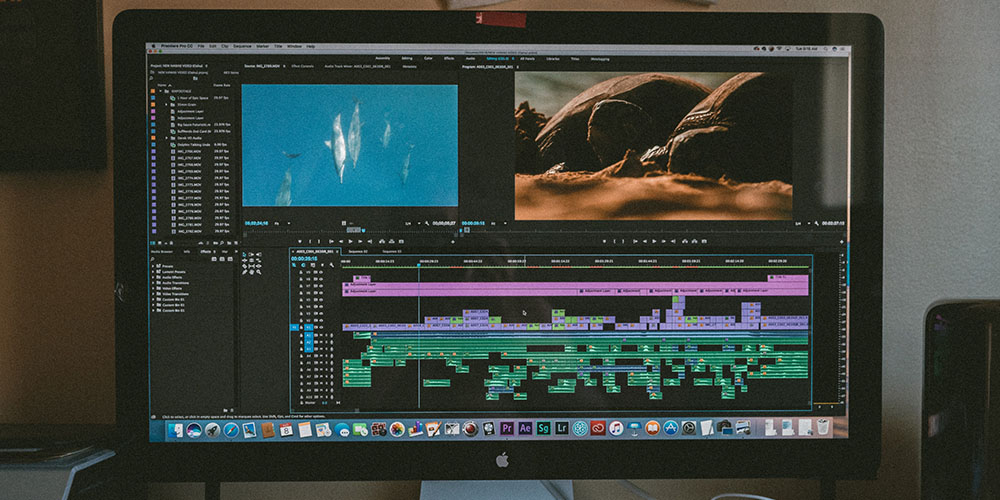Viewport: 1000px width, 500px height.
Task: Open the Sequence menu
Action: (x=242, y=47)
